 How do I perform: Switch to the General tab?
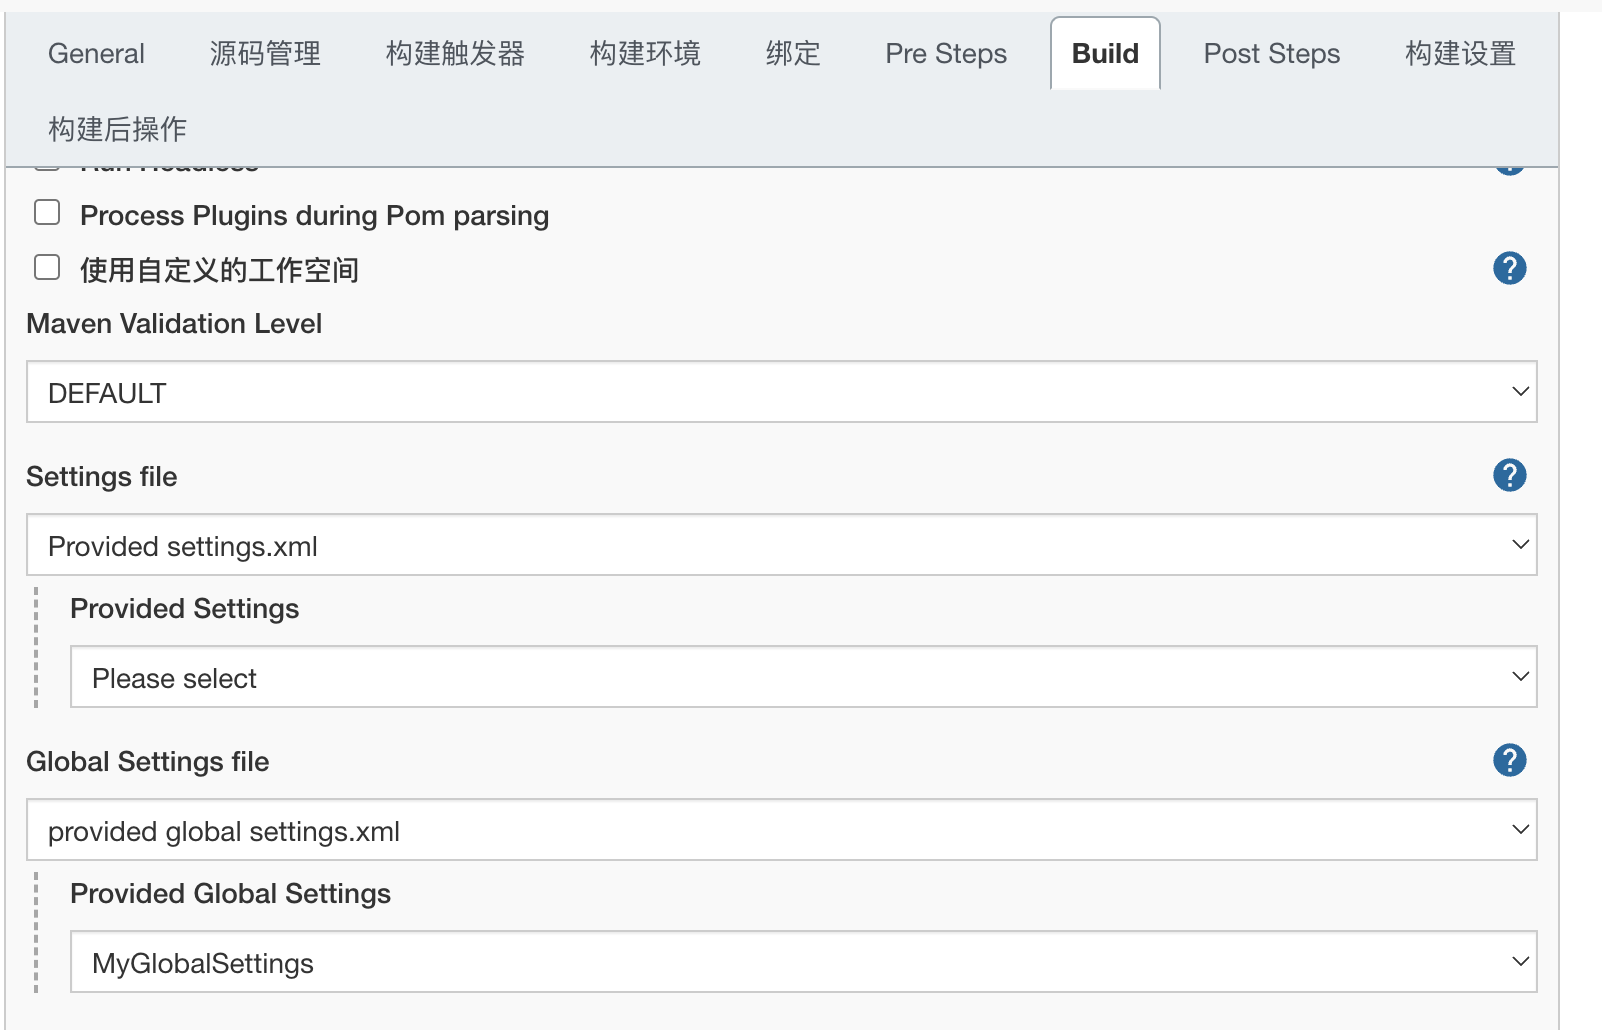pyautogui.click(x=96, y=53)
